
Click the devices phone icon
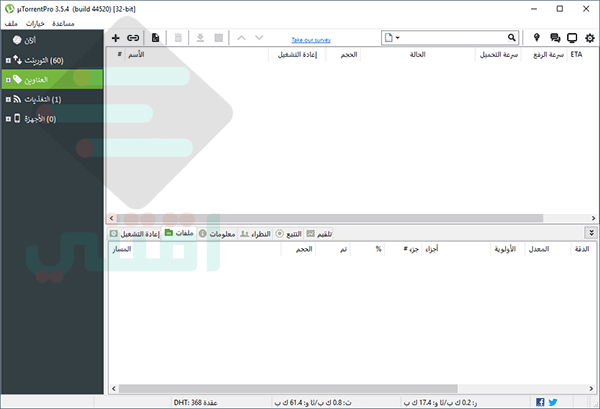(17, 118)
